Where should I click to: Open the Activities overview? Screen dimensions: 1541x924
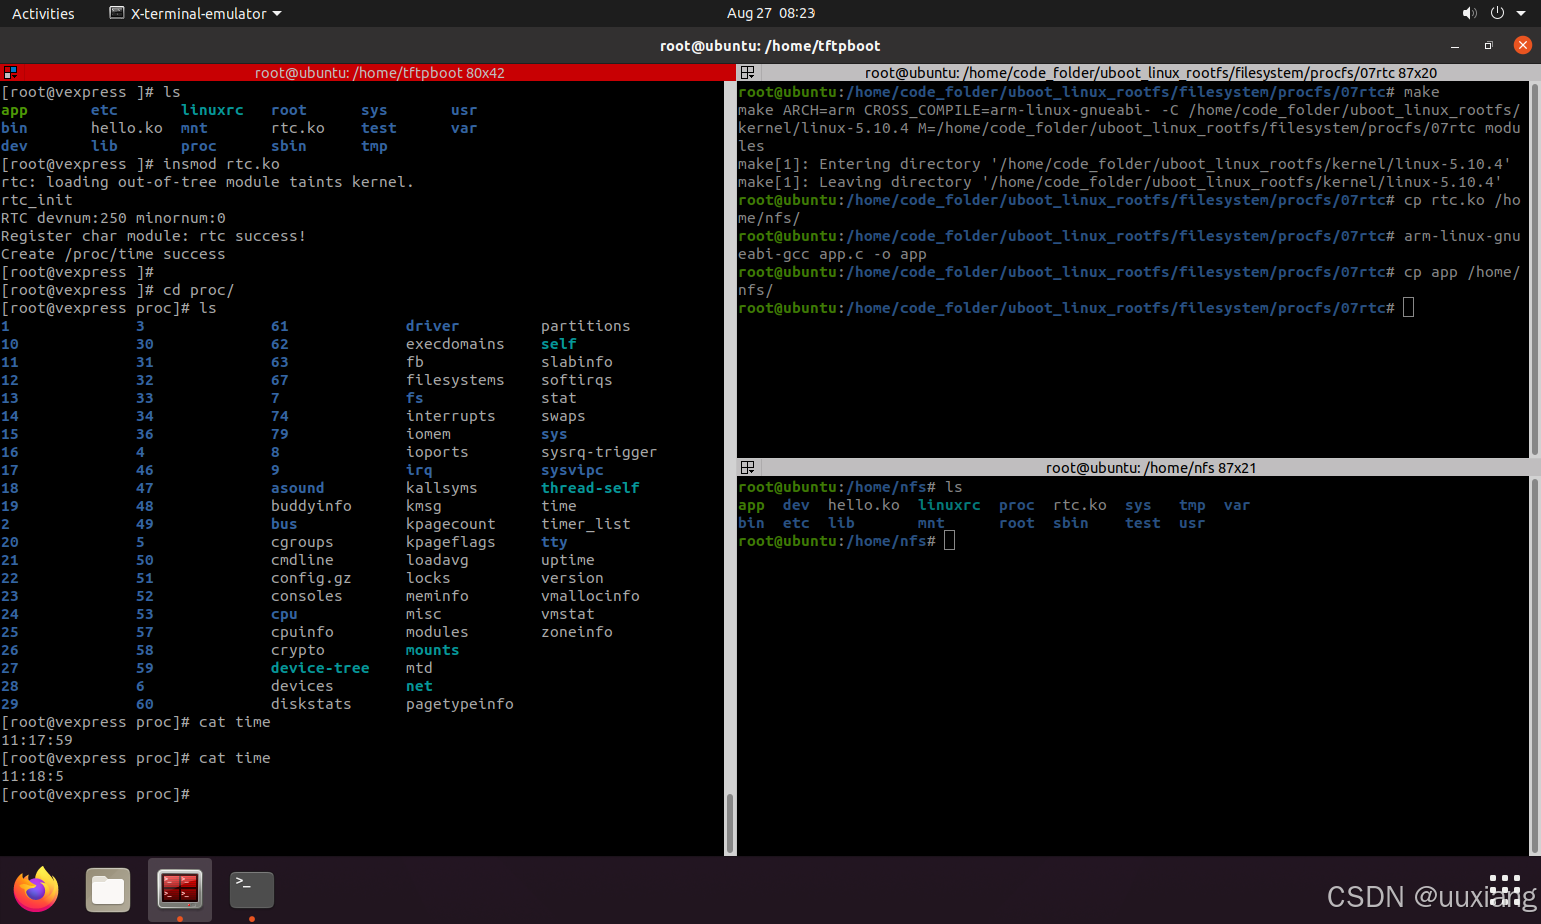(x=43, y=13)
